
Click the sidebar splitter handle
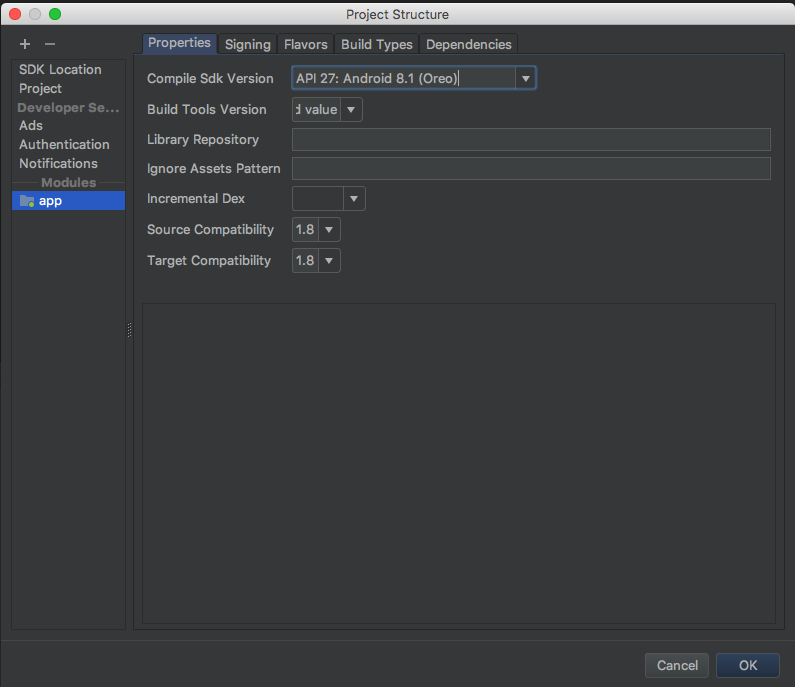(130, 330)
